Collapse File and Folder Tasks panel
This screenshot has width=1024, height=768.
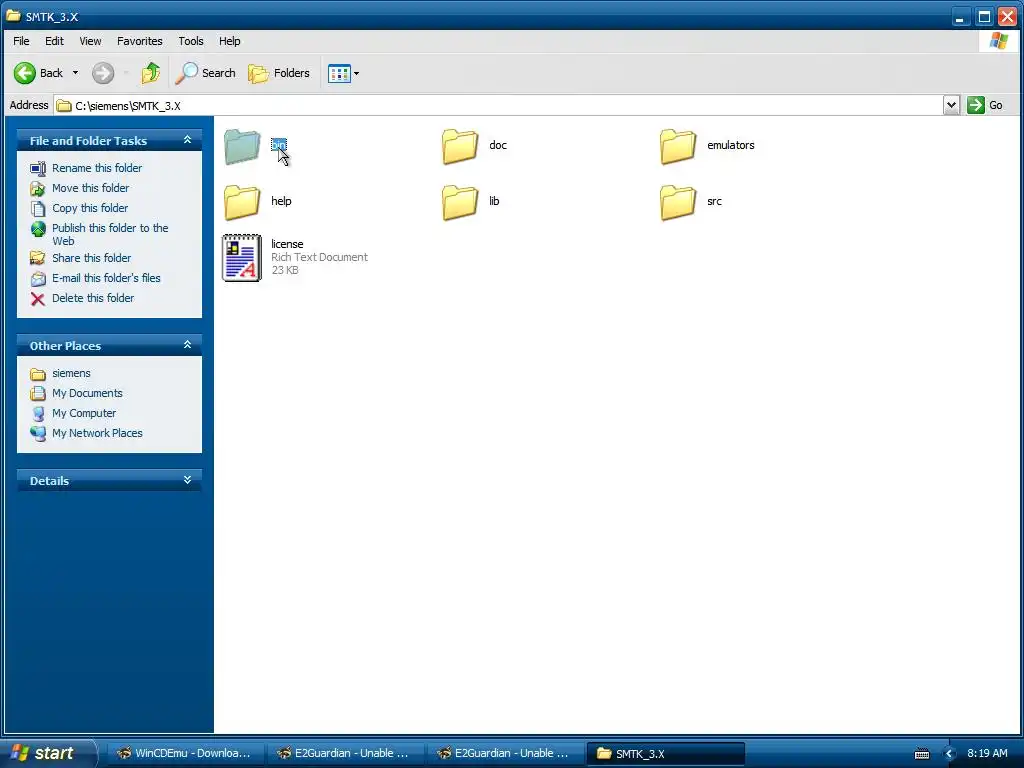pos(187,140)
